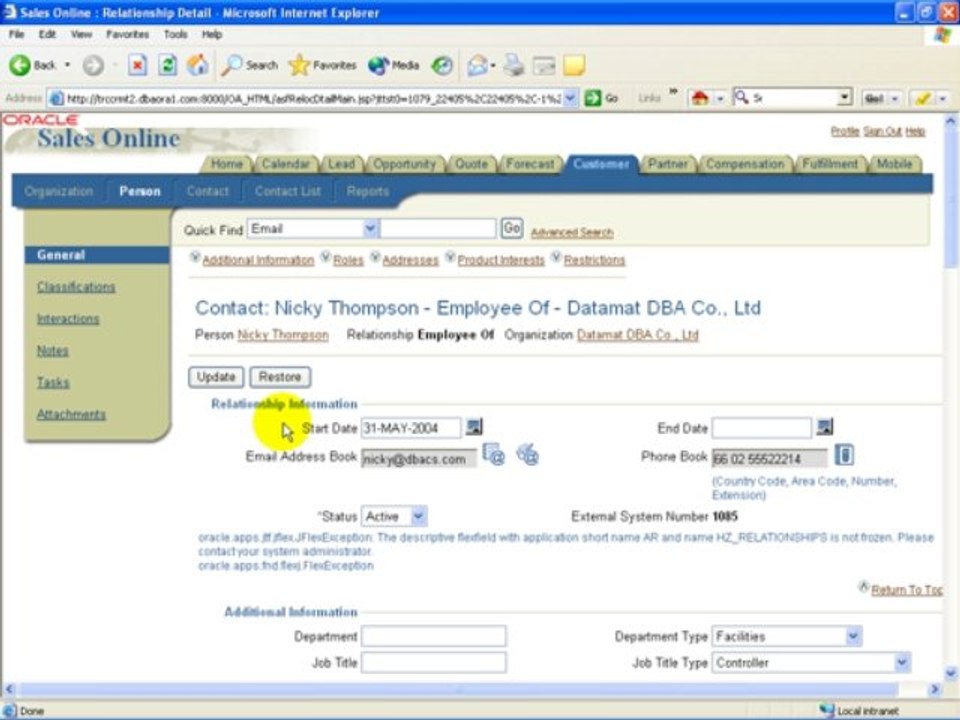Click the second email globe icon beside nicky@dbacs.com

pyautogui.click(x=527, y=455)
